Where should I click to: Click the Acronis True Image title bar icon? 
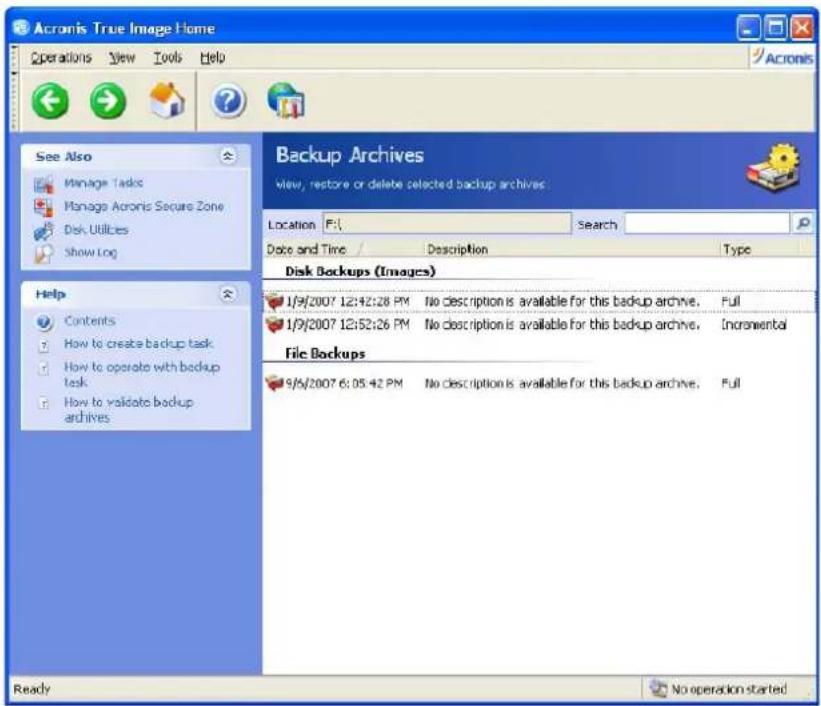pos(21,27)
